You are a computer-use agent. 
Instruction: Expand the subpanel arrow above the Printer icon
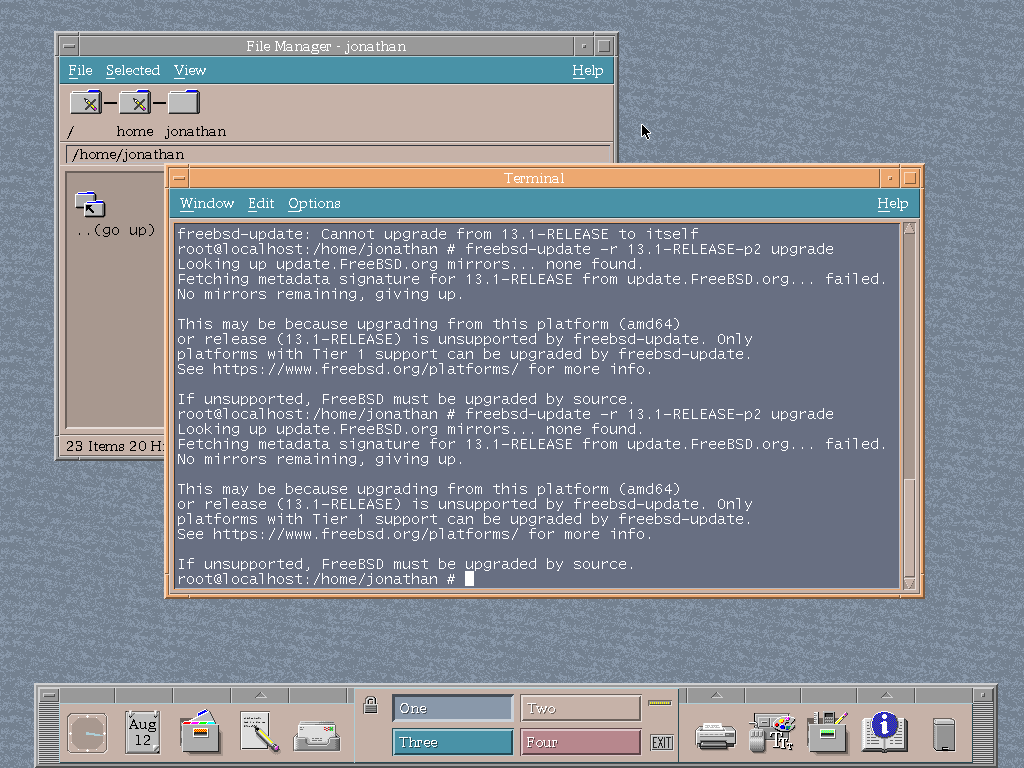(x=716, y=695)
